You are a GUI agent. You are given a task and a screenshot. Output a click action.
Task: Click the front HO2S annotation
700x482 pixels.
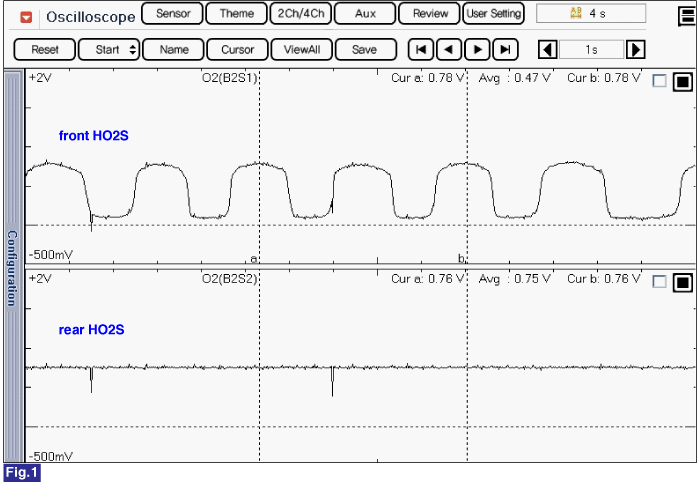tap(94, 136)
